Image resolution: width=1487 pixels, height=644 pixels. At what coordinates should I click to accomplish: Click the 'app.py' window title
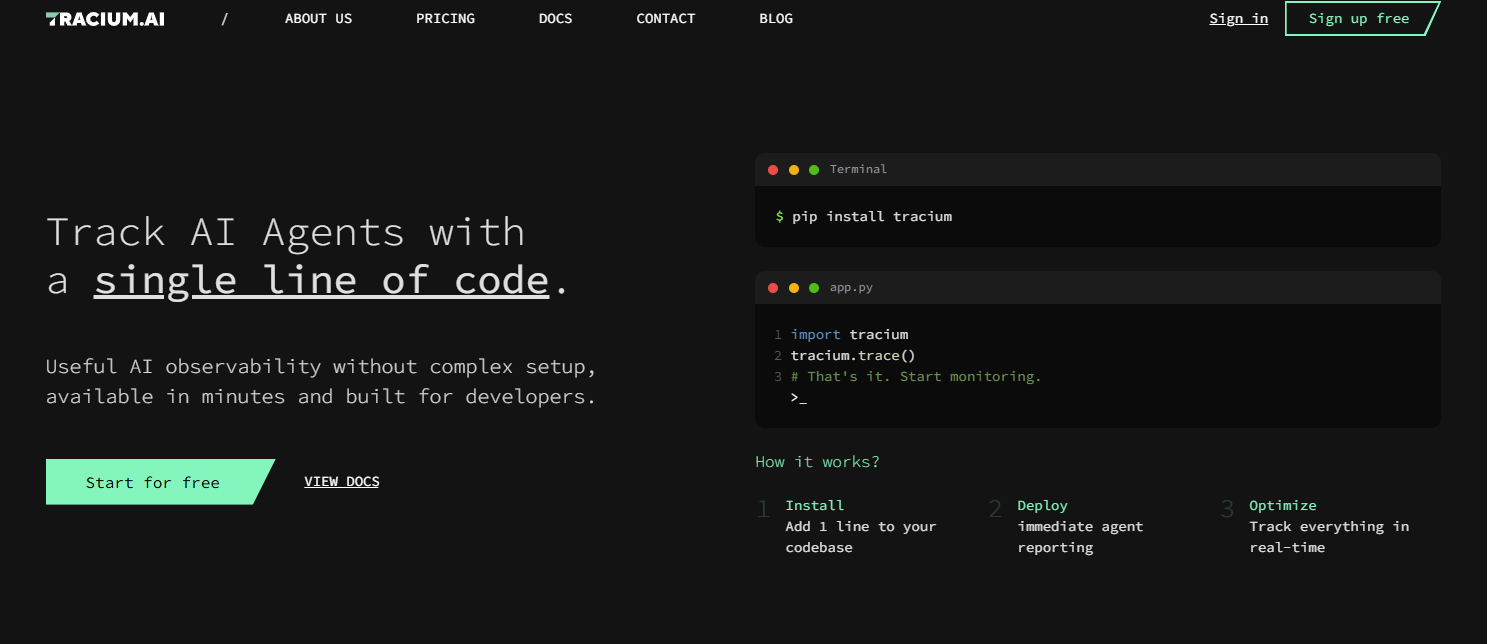851,288
